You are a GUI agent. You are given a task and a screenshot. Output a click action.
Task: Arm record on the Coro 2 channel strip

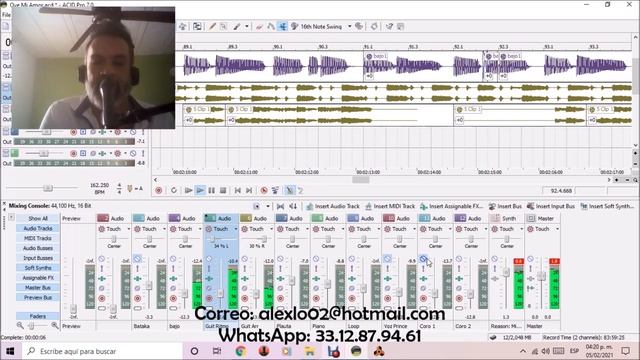(x=459, y=298)
